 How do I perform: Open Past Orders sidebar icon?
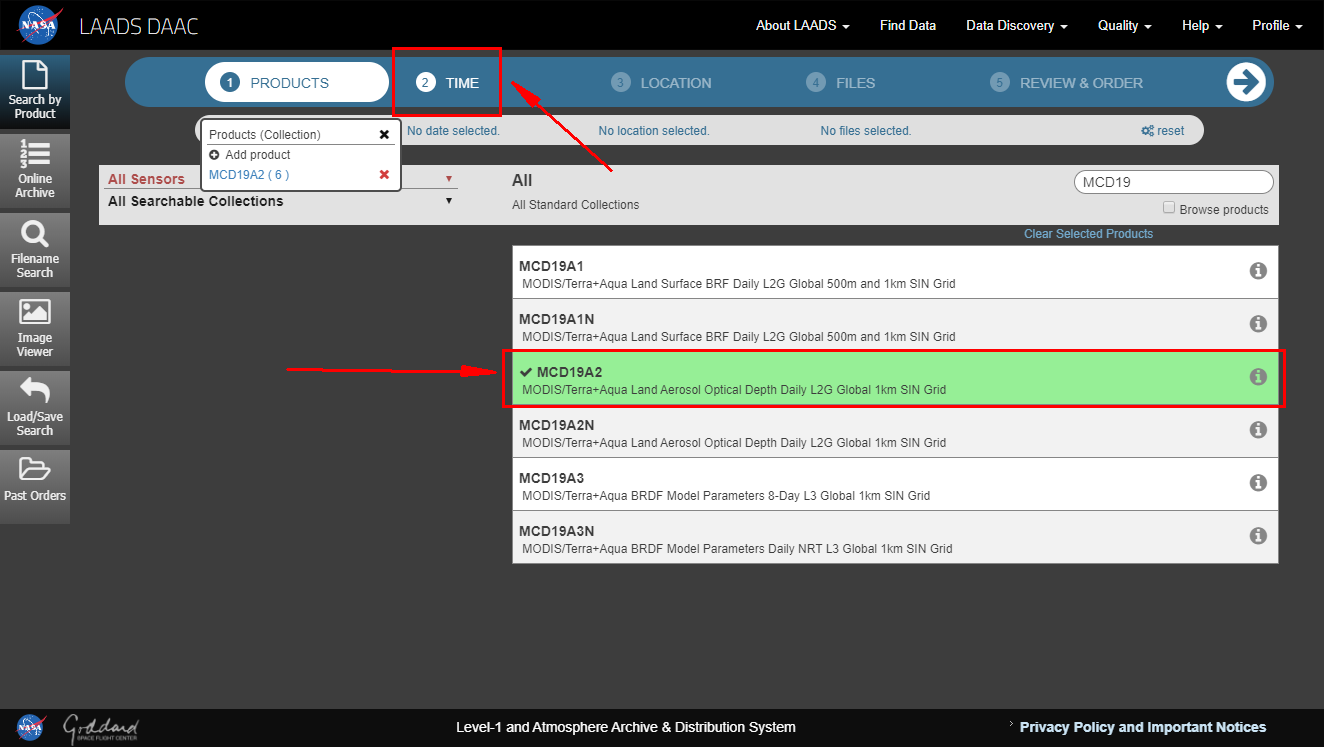click(x=35, y=486)
